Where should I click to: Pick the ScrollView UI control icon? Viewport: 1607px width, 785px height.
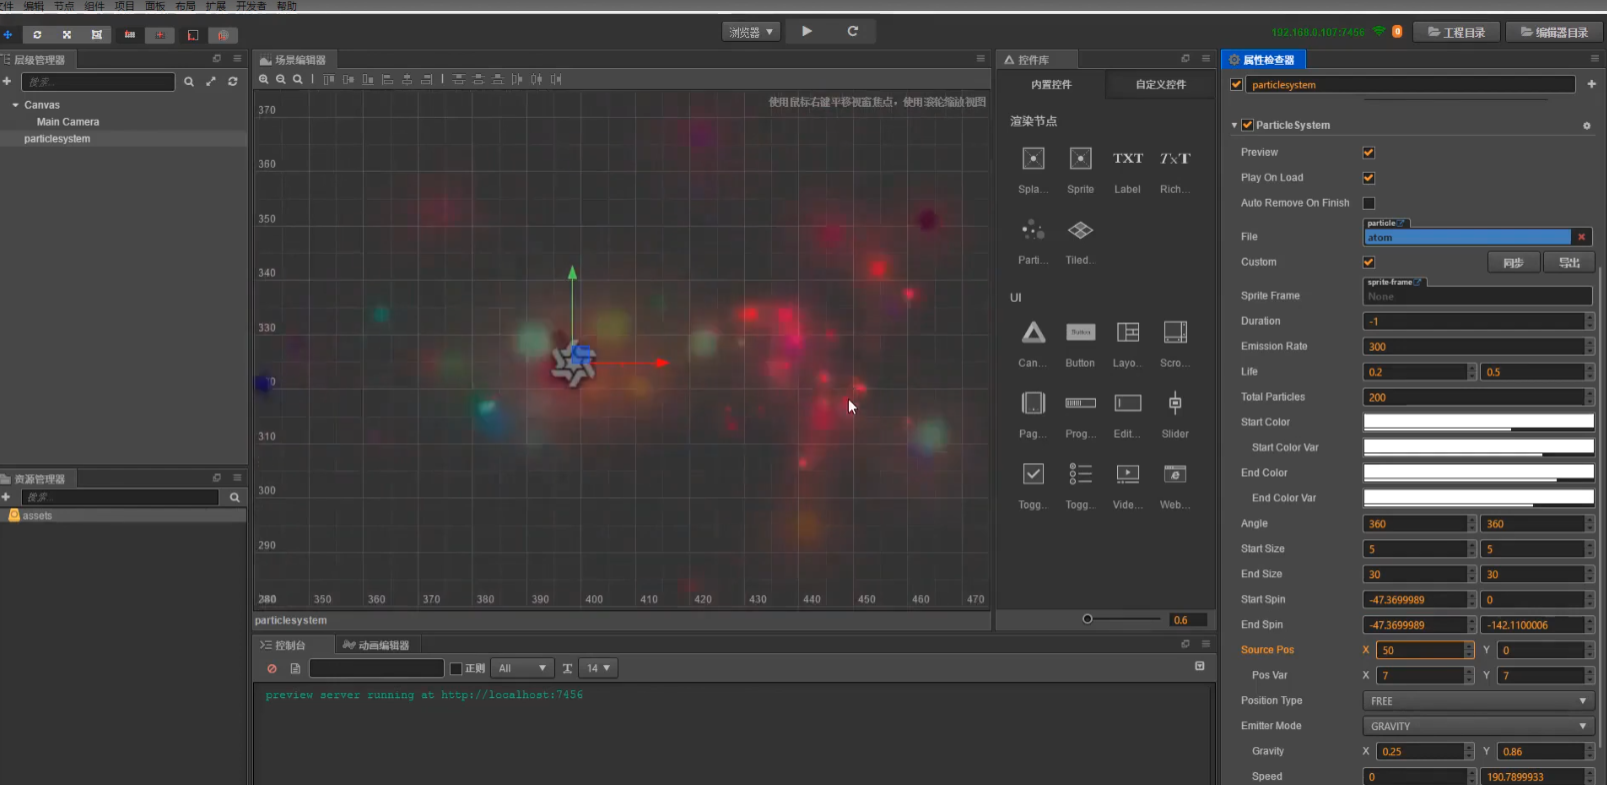(x=1175, y=332)
